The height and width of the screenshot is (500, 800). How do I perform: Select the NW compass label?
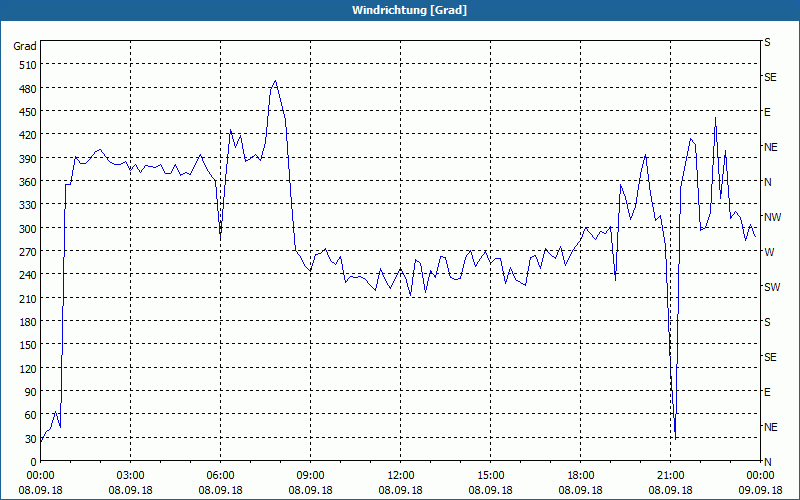(772, 217)
